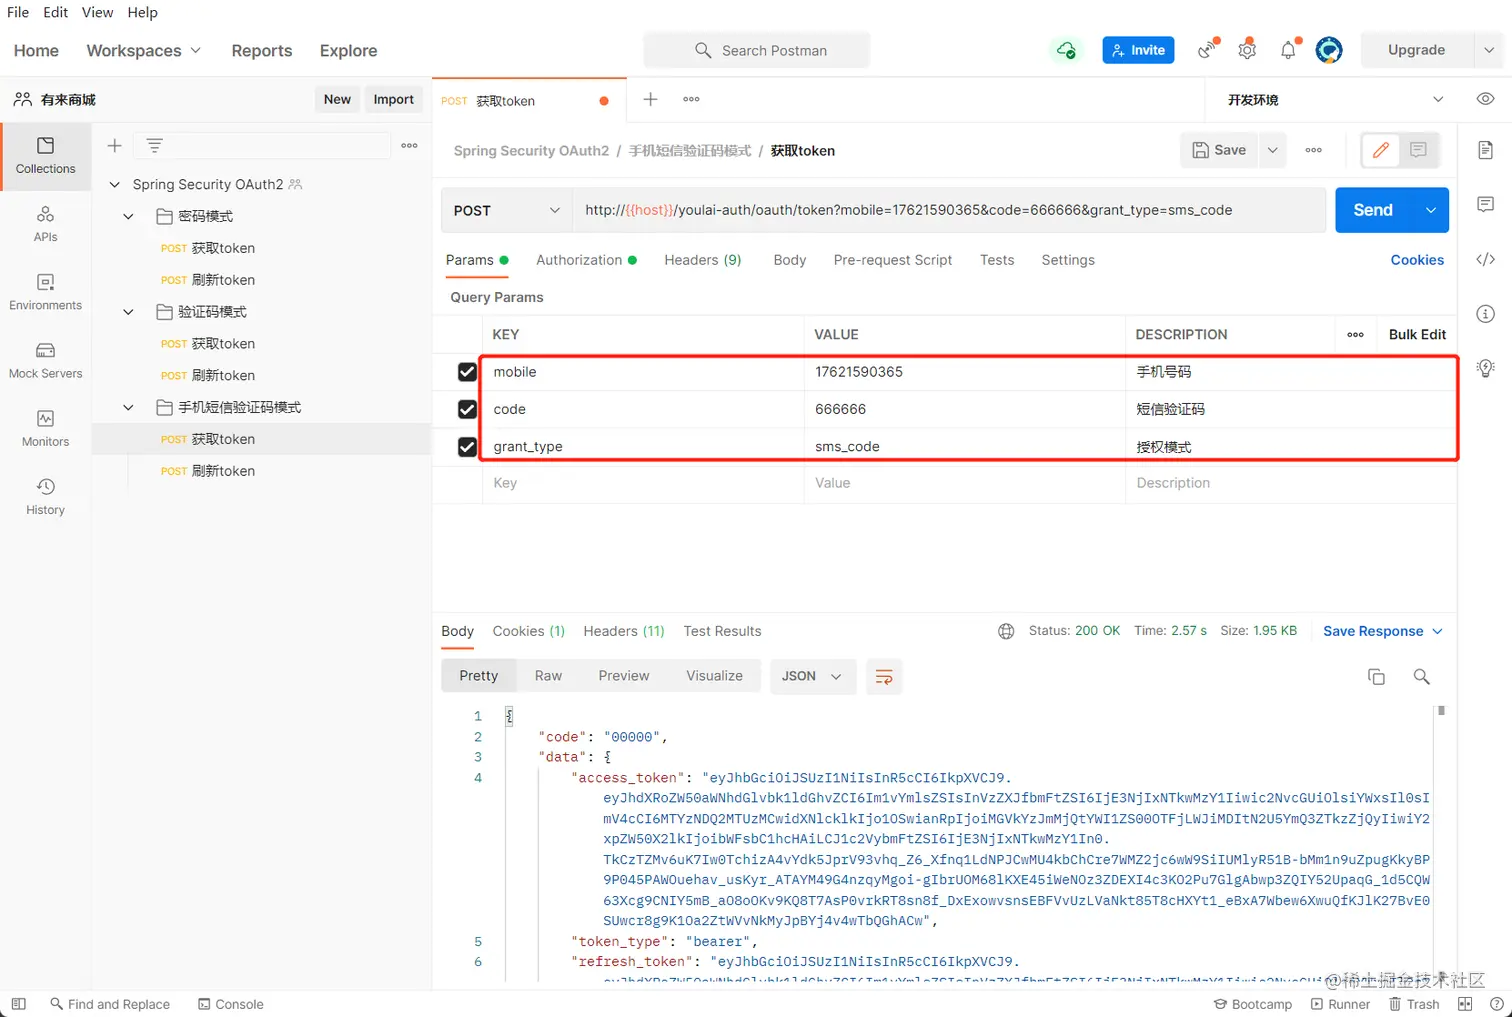Image resolution: width=1512 pixels, height=1017 pixels.
Task: Open the 开发环境 environment selector
Action: (1335, 99)
